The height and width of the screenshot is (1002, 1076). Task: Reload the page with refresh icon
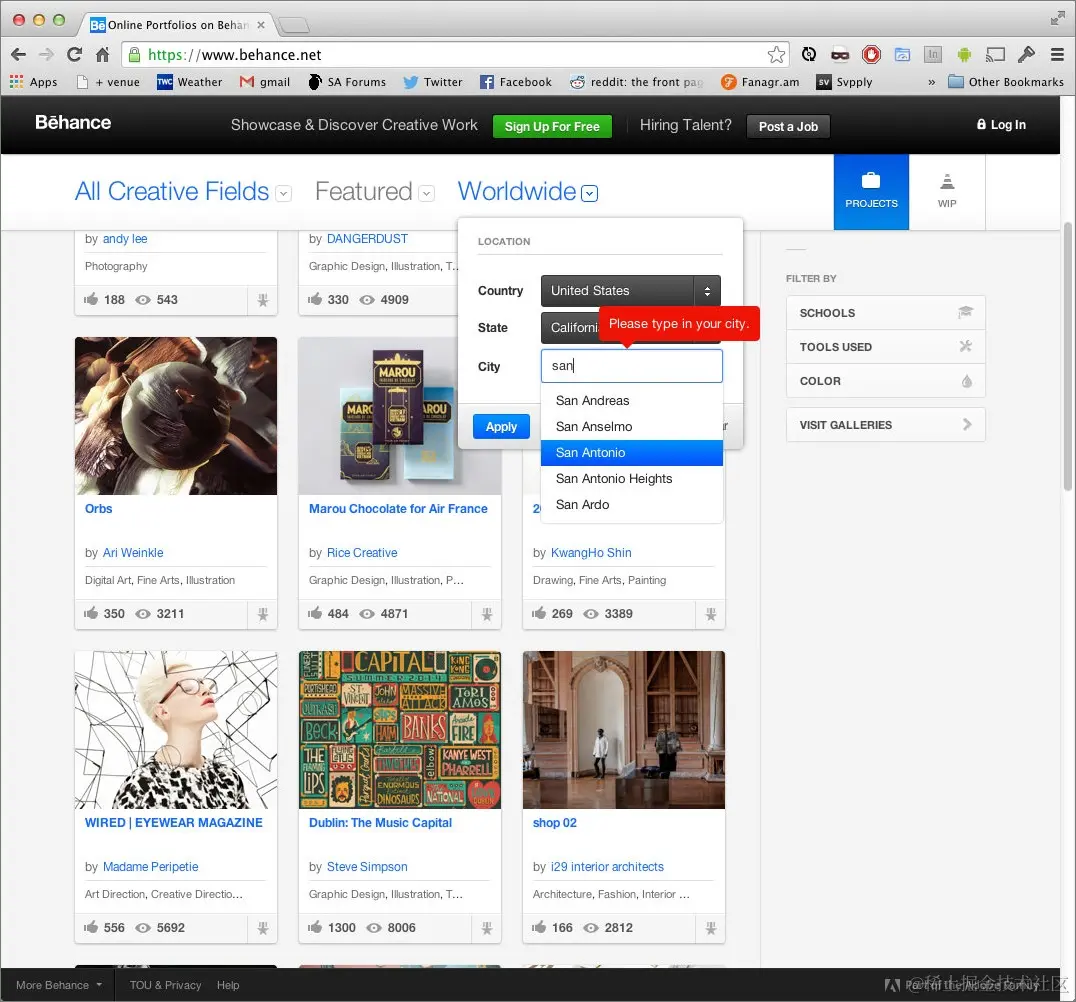coord(74,54)
